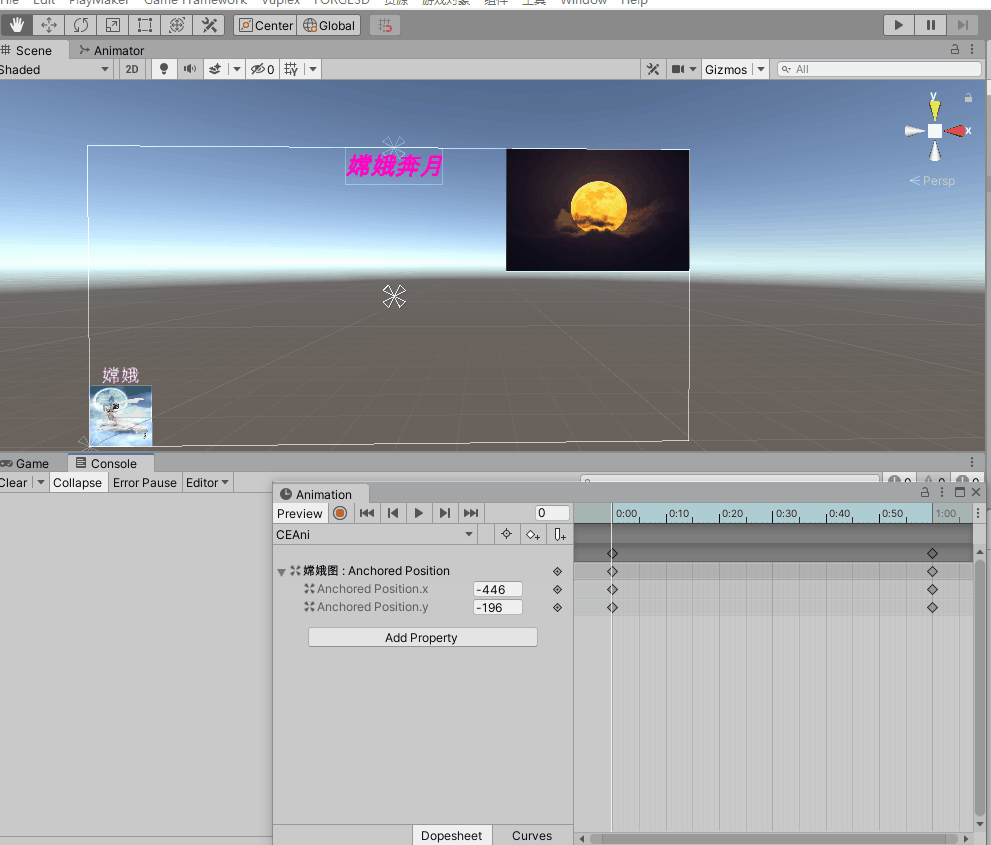Toggle hidden objects visibility count
This screenshot has width=991, height=845.
point(262,70)
